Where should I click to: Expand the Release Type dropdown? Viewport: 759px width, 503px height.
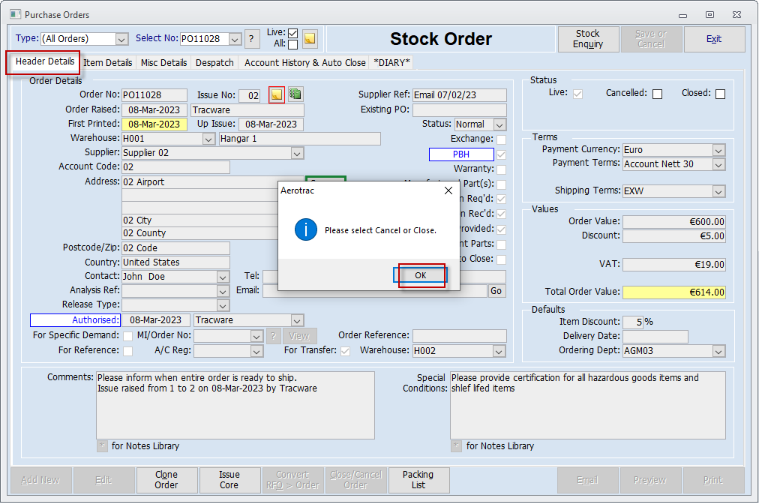(x=223, y=305)
